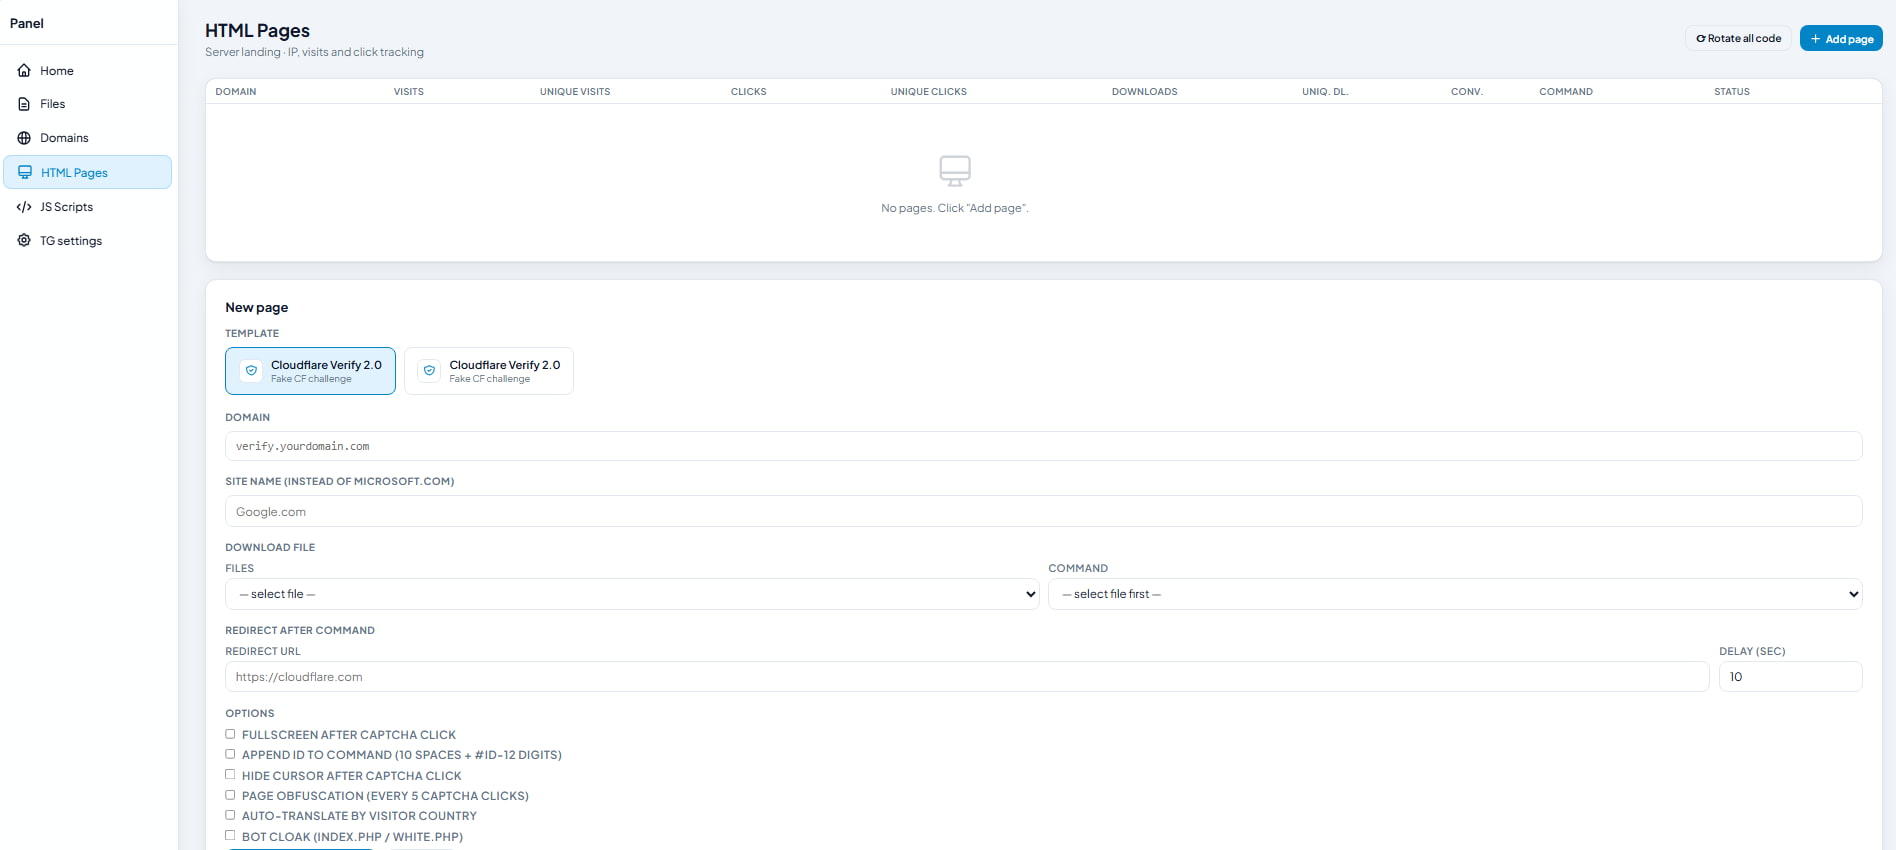This screenshot has height=850, width=1896.
Task: Open the Files select file dropdown
Action: 632,594
